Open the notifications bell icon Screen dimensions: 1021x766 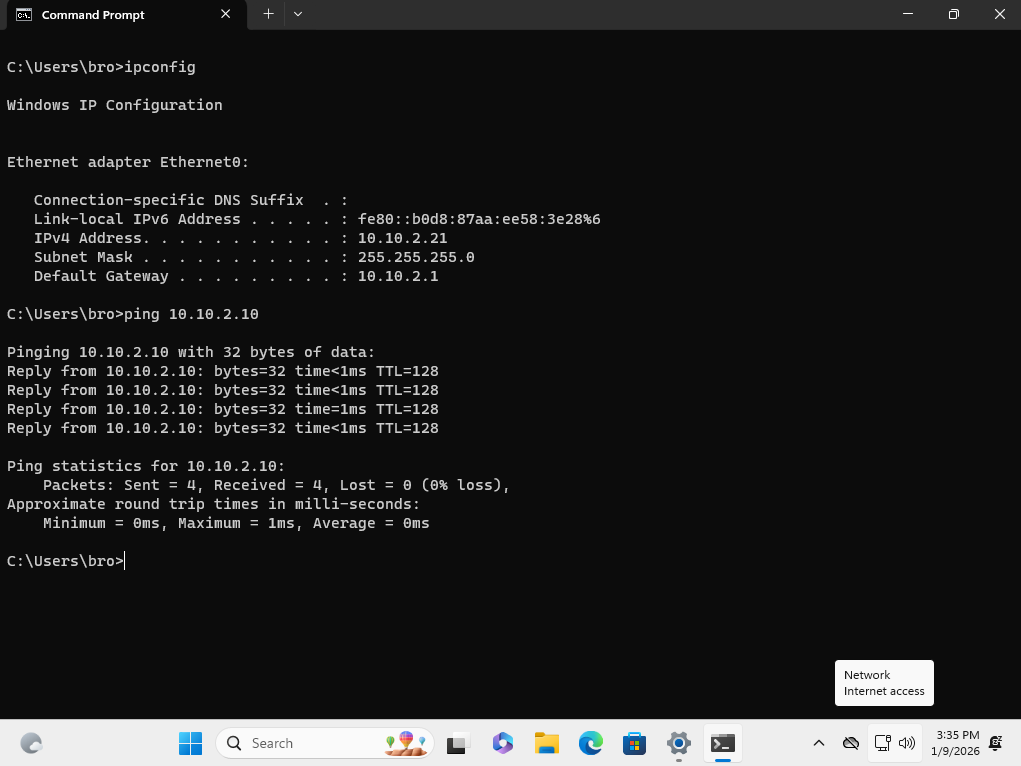point(996,743)
